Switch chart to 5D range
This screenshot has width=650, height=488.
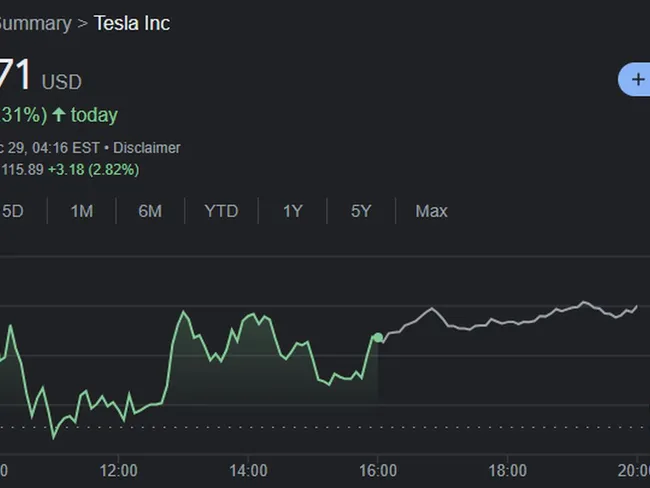click(13, 211)
